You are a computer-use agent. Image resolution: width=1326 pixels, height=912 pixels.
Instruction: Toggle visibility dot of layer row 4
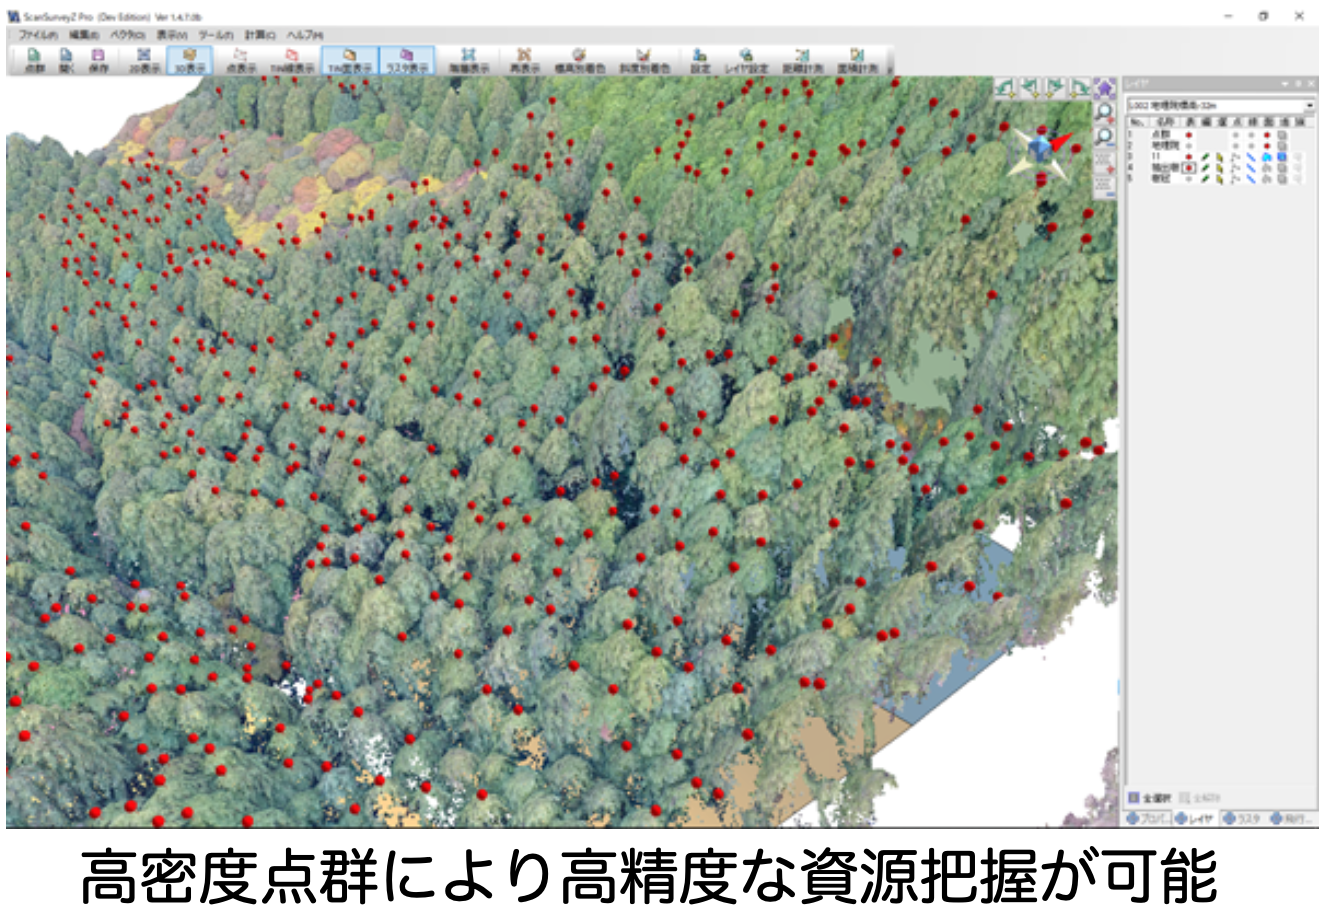coord(1189,168)
